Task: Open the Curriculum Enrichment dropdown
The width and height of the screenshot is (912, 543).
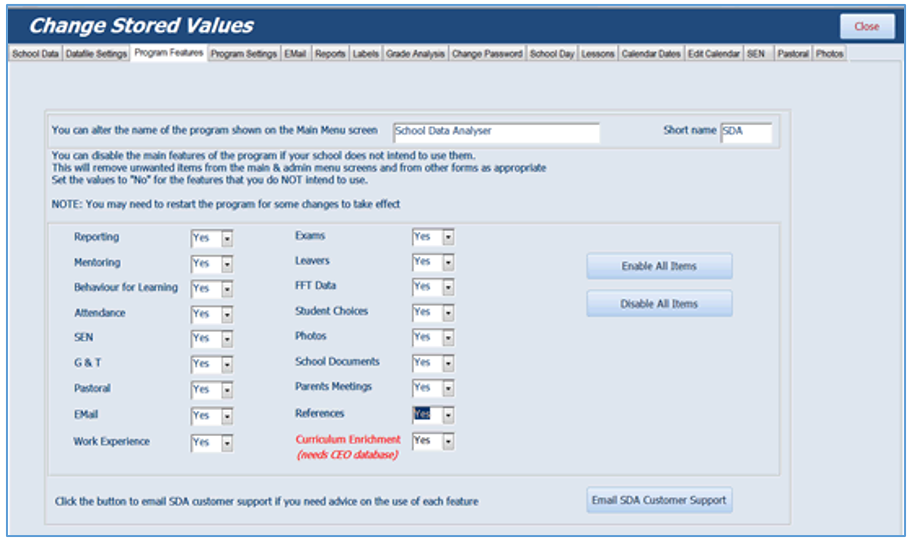Action: pos(448,442)
